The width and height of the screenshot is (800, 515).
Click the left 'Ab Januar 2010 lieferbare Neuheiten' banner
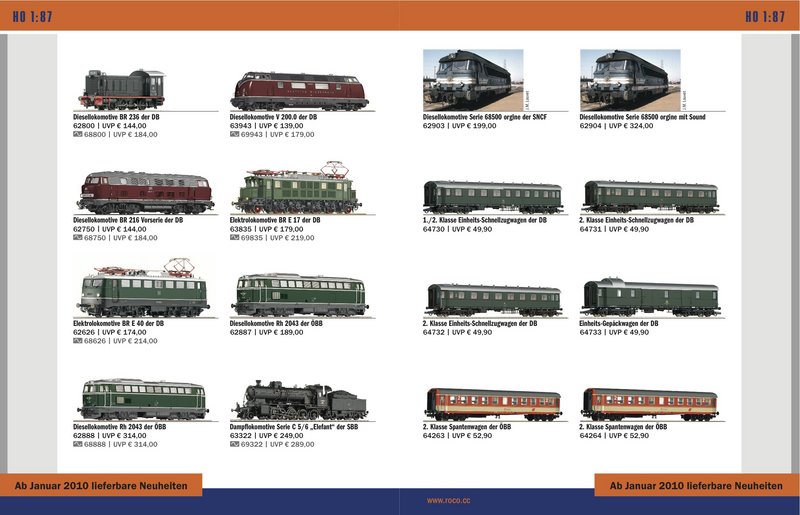[101, 486]
